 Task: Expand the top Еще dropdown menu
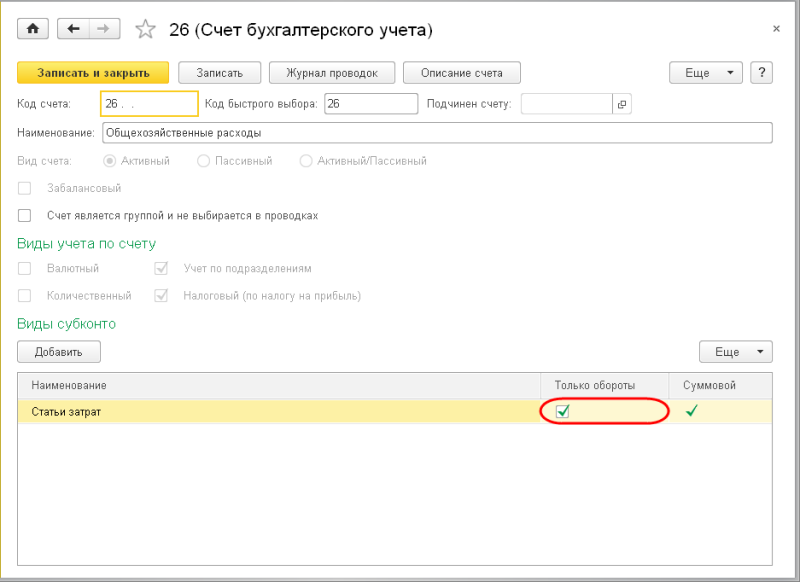coord(706,73)
